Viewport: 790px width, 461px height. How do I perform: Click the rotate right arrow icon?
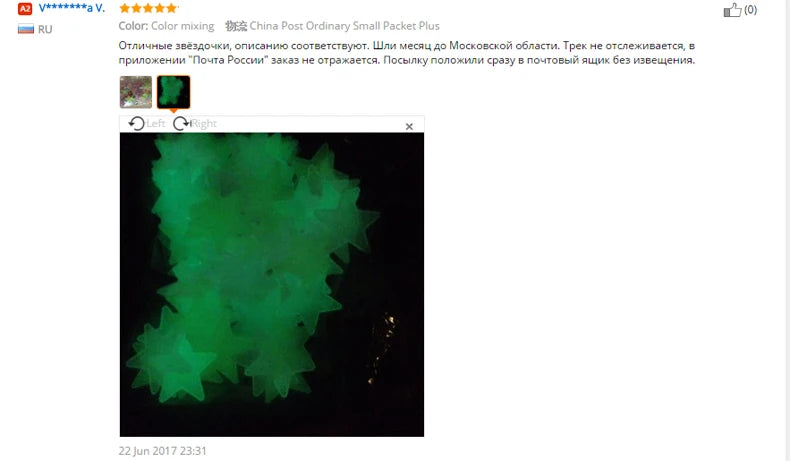coord(181,123)
